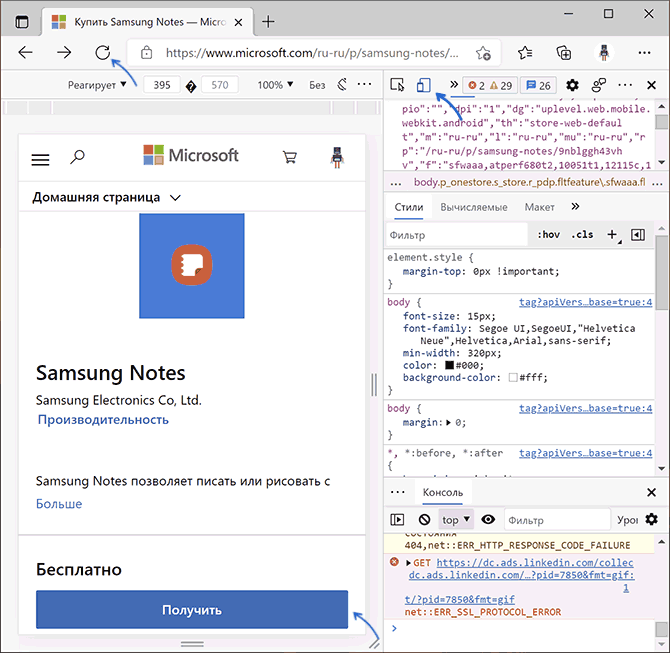
Task: Close the DevTools panel
Action: 651,85
